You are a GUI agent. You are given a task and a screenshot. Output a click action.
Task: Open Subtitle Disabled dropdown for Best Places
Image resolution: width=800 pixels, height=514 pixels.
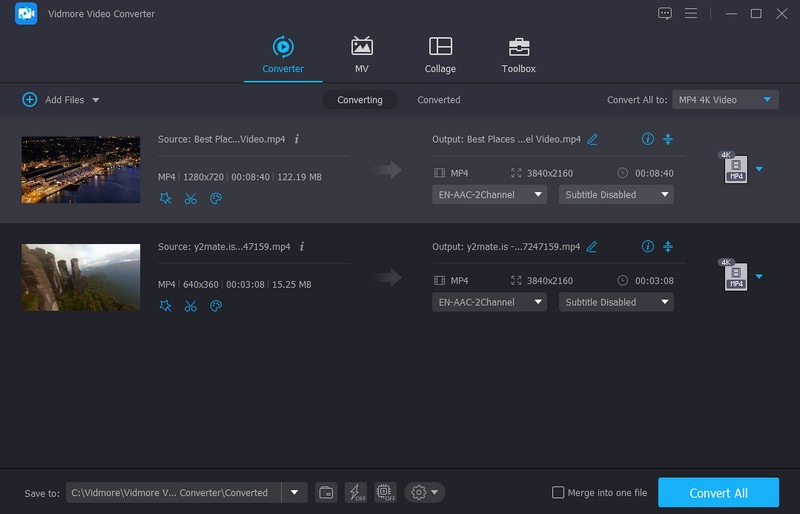coord(616,194)
